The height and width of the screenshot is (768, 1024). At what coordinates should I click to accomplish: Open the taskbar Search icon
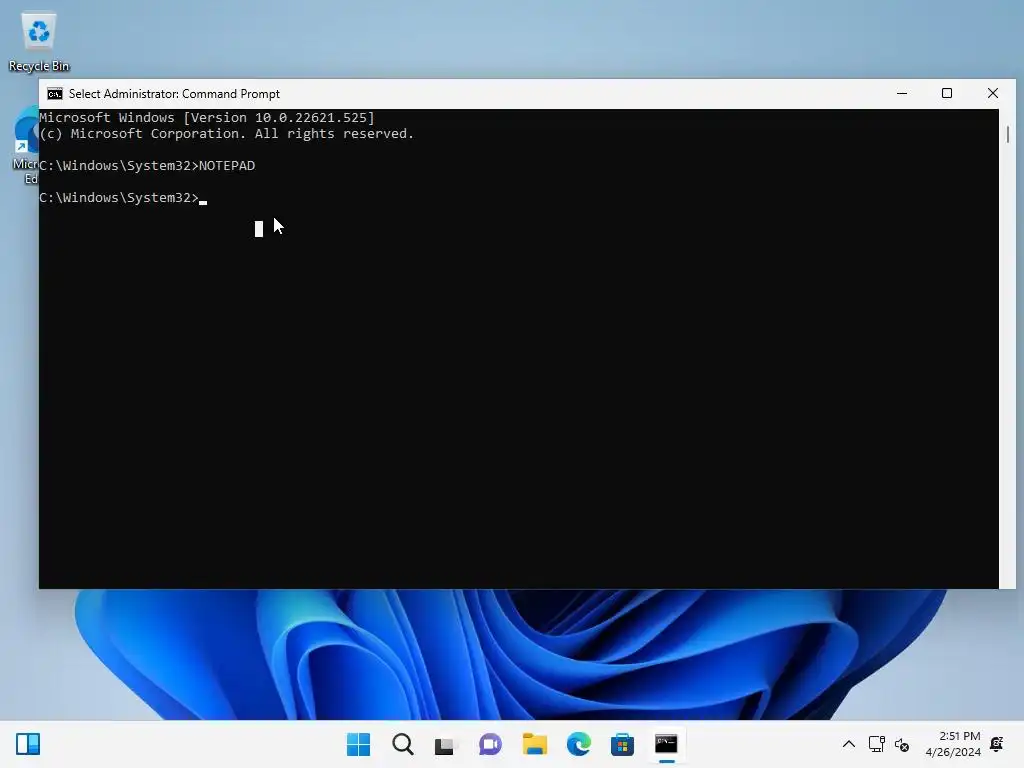[402, 744]
